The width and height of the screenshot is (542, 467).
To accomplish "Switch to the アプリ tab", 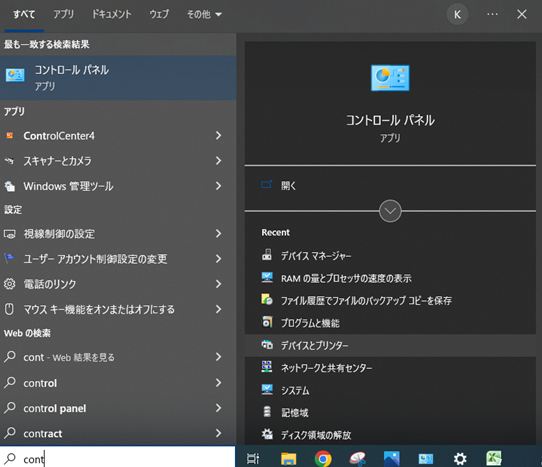I will click(x=64, y=14).
